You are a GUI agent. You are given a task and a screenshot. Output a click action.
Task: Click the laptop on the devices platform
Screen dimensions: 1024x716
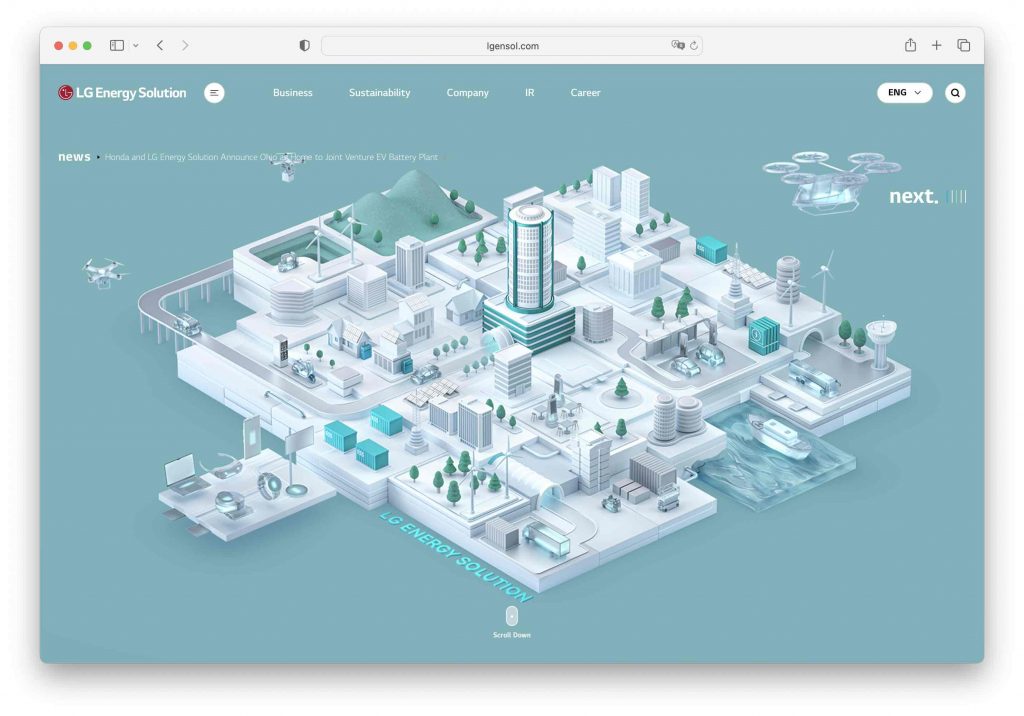(183, 474)
